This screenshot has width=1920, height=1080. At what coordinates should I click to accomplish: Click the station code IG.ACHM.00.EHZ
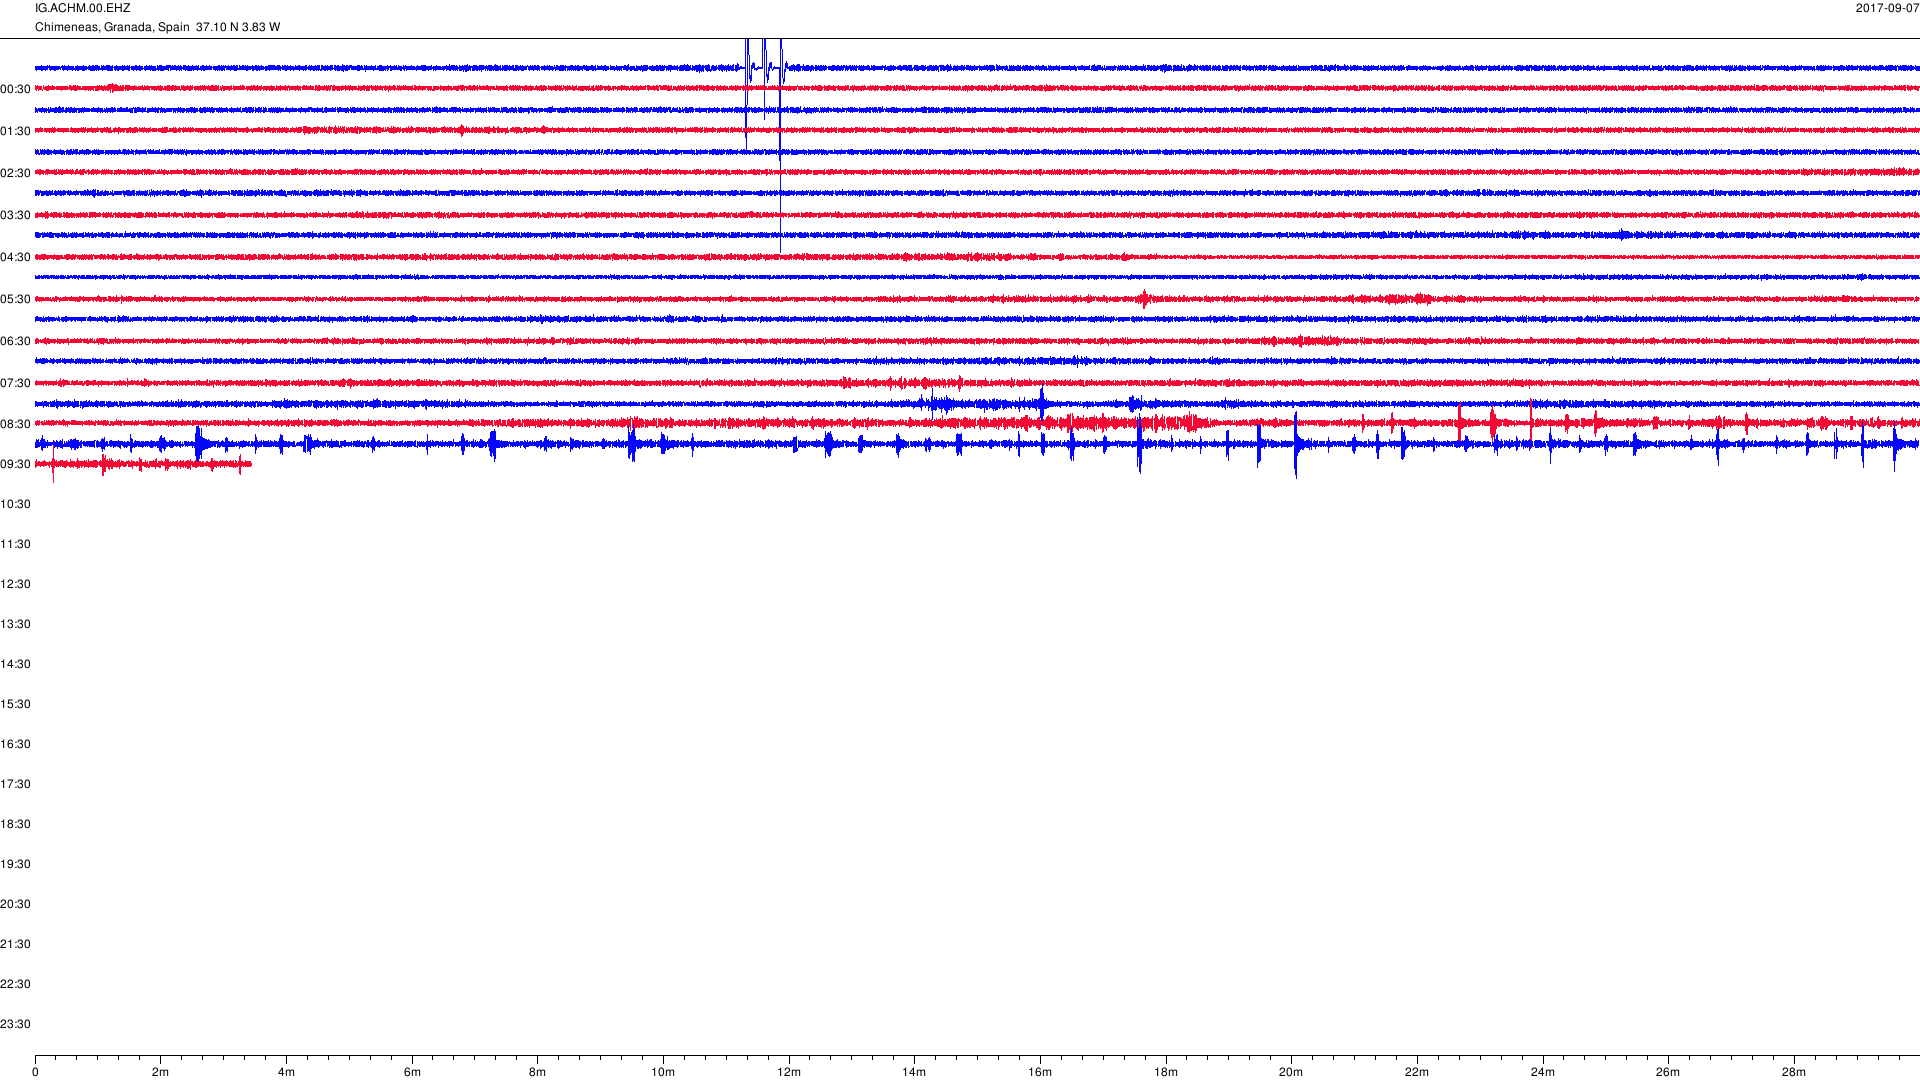(x=82, y=8)
